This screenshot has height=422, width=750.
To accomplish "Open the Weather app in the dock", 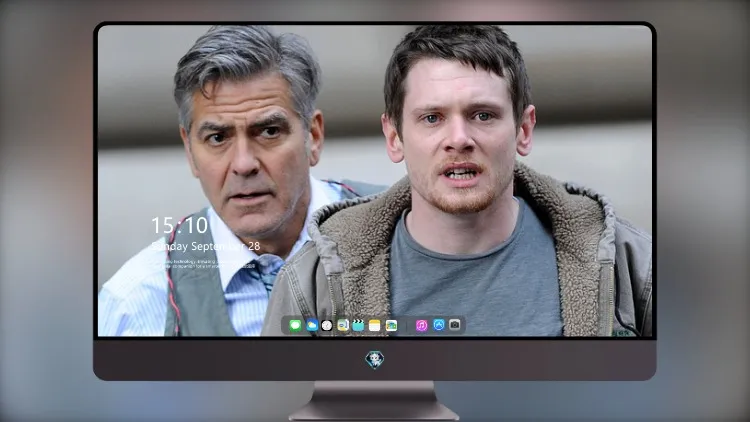I will 311,326.
